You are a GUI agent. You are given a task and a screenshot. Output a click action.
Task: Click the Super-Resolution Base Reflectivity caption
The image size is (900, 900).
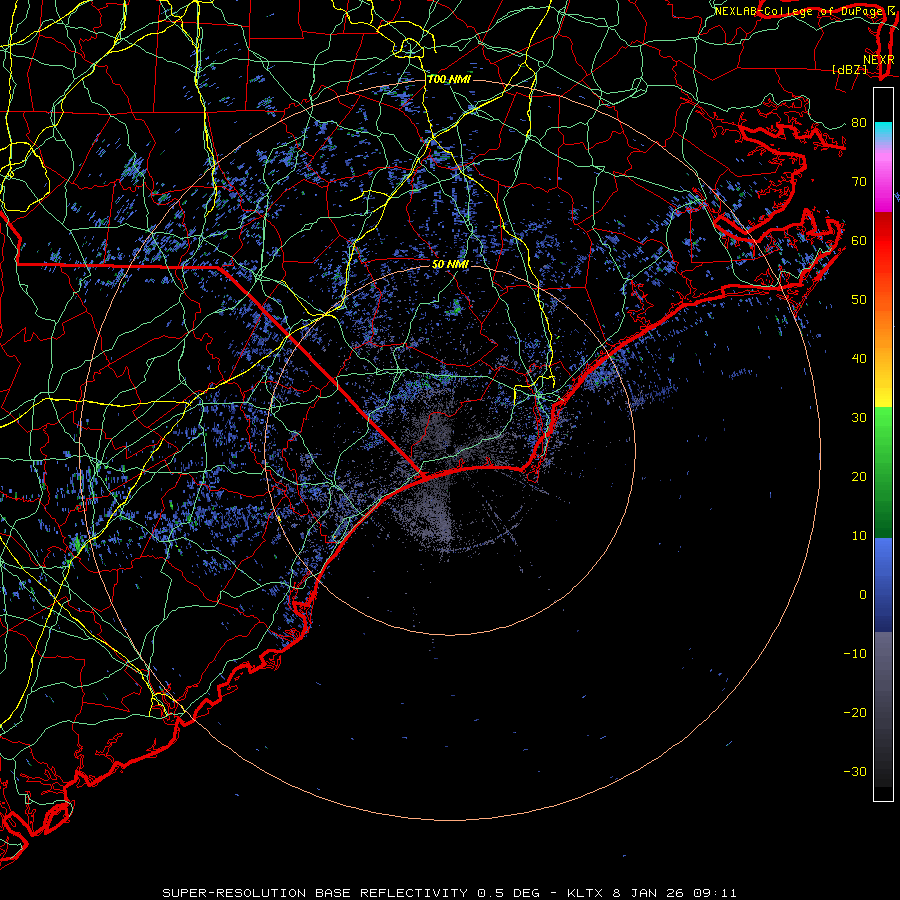(449, 893)
